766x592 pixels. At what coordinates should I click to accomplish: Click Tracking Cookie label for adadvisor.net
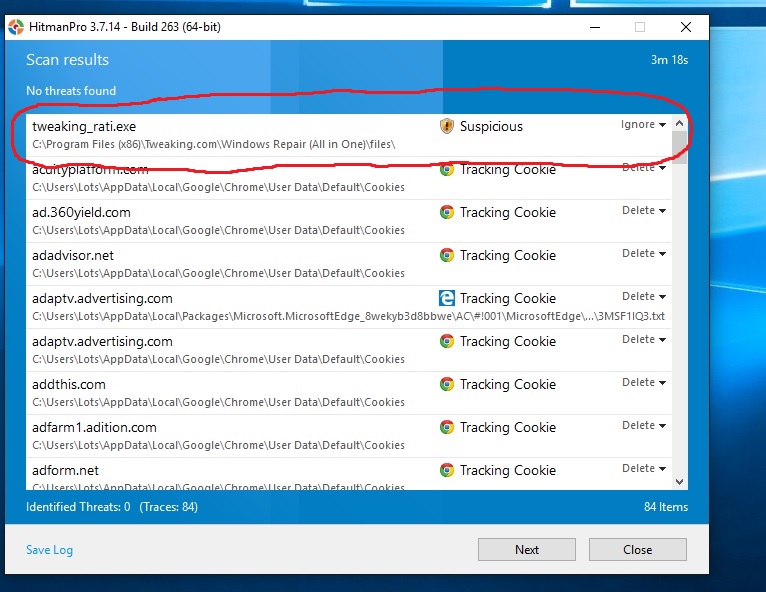click(508, 255)
